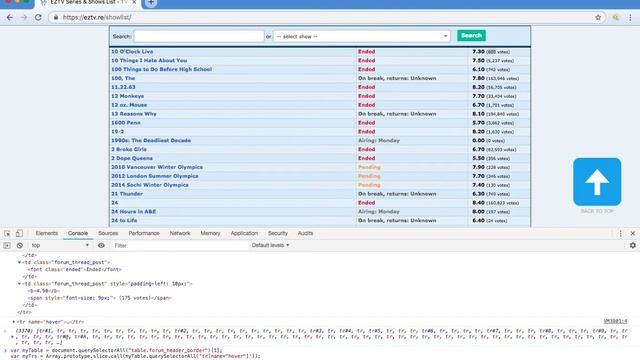Screen dimensions: 640x360
Task: Switch to the Audits tab
Action: pos(305,233)
